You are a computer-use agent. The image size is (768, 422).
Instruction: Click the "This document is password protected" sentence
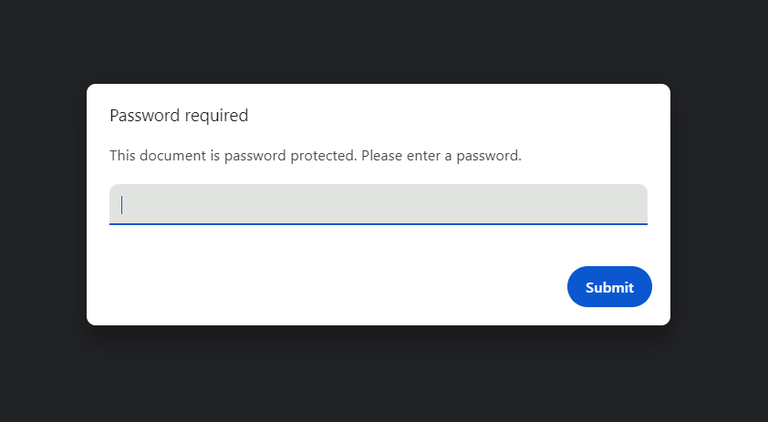(x=233, y=156)
